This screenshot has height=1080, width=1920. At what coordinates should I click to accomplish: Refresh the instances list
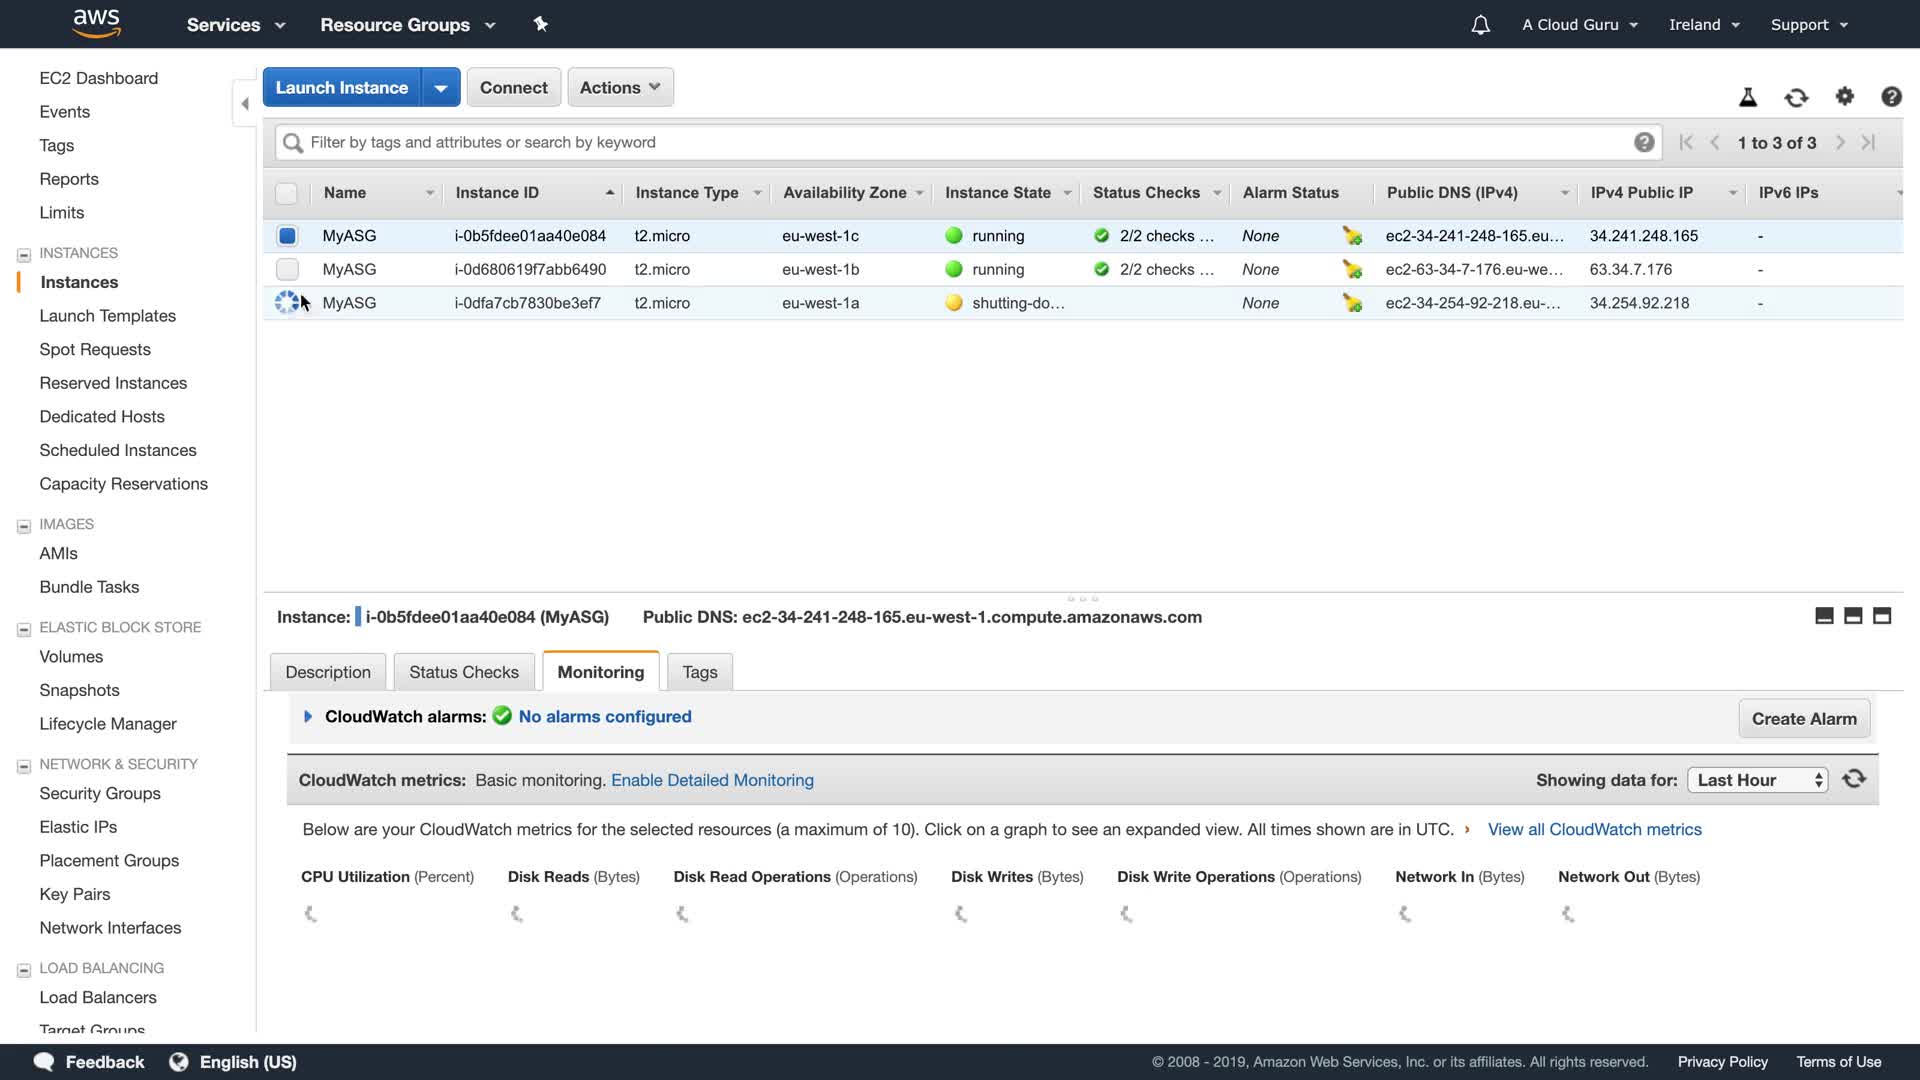point(1796,97)
